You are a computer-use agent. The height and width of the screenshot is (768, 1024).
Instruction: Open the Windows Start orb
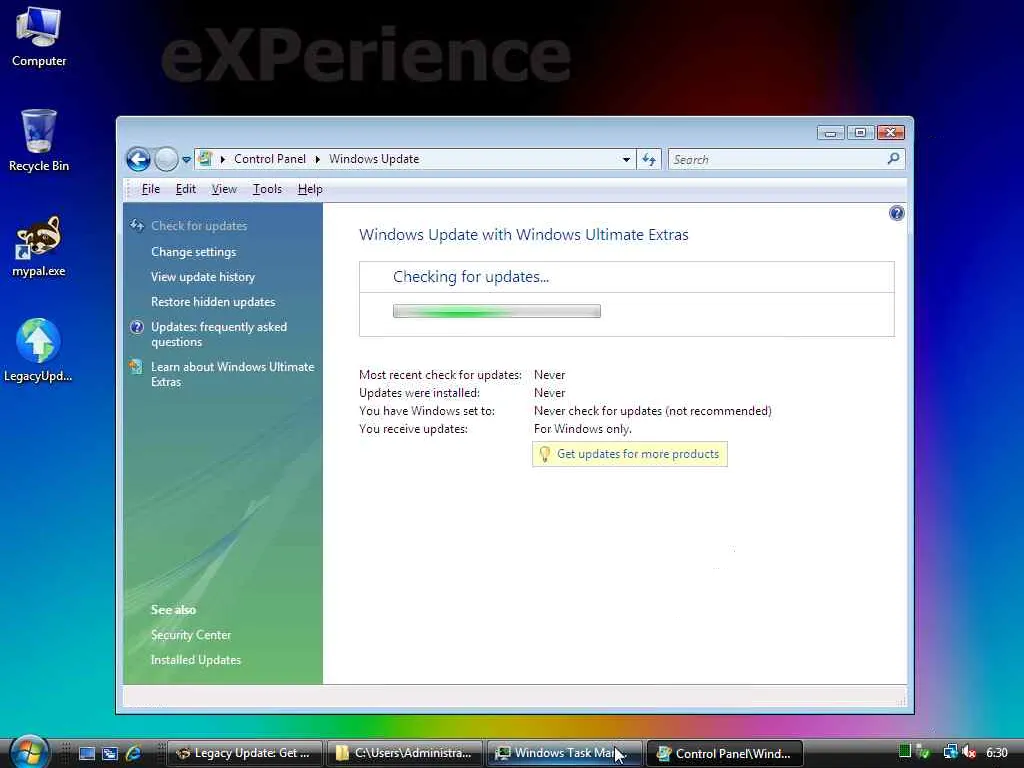(x=29, y=752)
